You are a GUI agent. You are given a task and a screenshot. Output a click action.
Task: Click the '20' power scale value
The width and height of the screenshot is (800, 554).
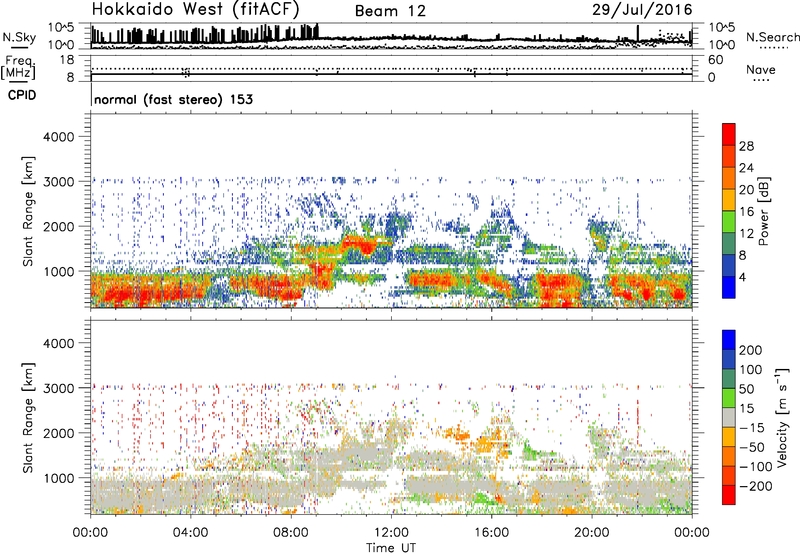(x=746, y=190)
